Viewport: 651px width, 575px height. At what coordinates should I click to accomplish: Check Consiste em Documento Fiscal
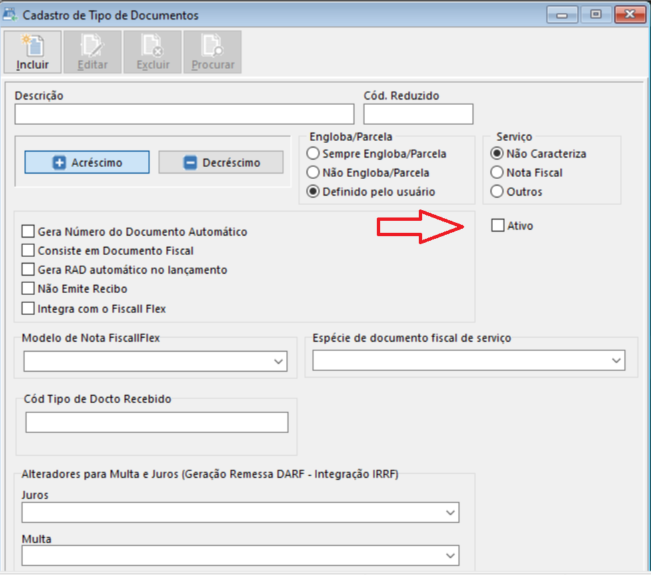pyautogui.click(x=28, y=250)
